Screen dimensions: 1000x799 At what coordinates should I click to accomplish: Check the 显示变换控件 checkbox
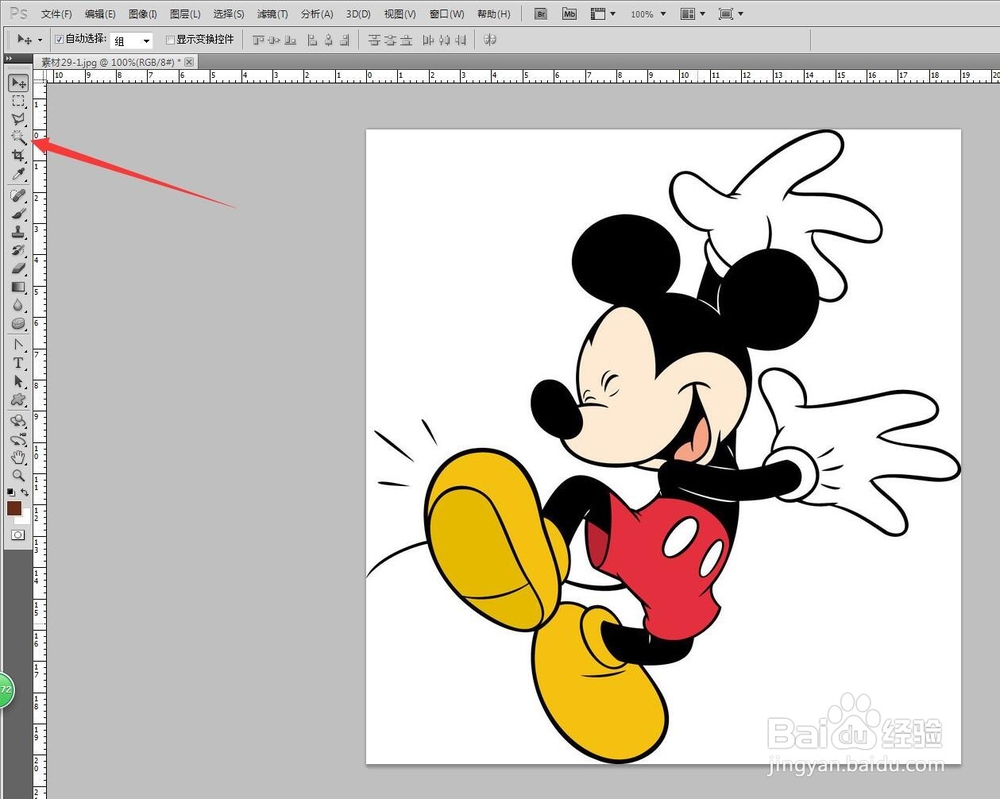(170, 40)
